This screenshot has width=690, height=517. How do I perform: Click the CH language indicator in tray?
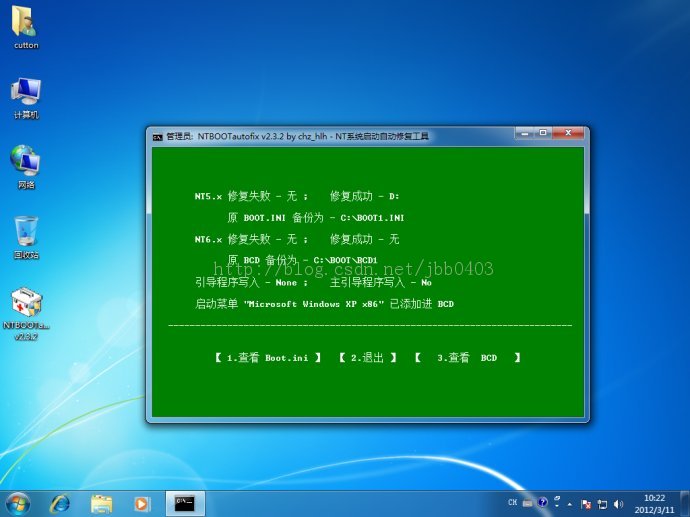(512, 502)
